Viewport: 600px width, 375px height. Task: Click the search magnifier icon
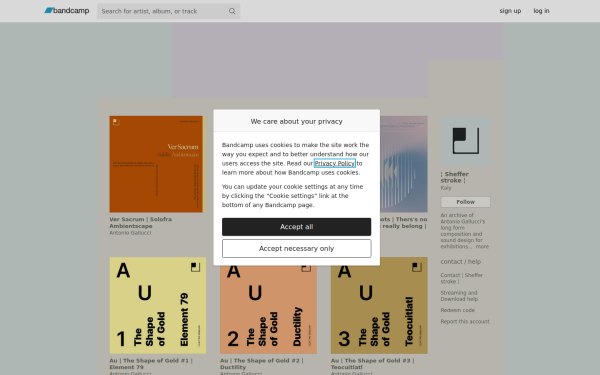[x=232, y=11]
